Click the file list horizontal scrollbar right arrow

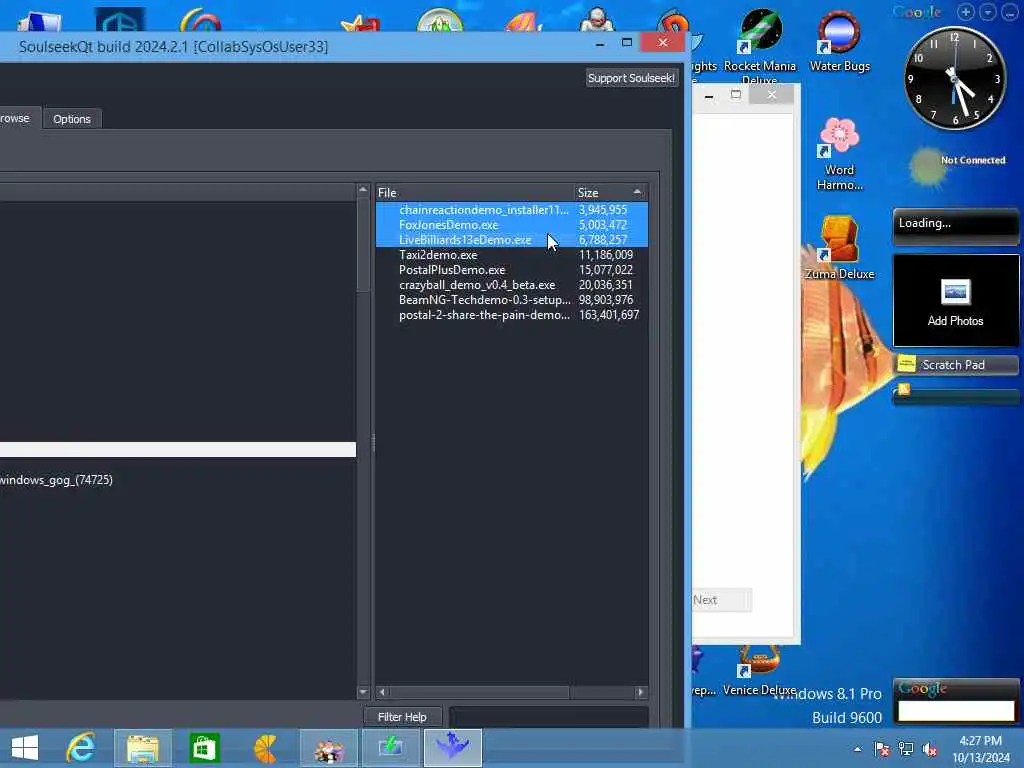[641, 692]
